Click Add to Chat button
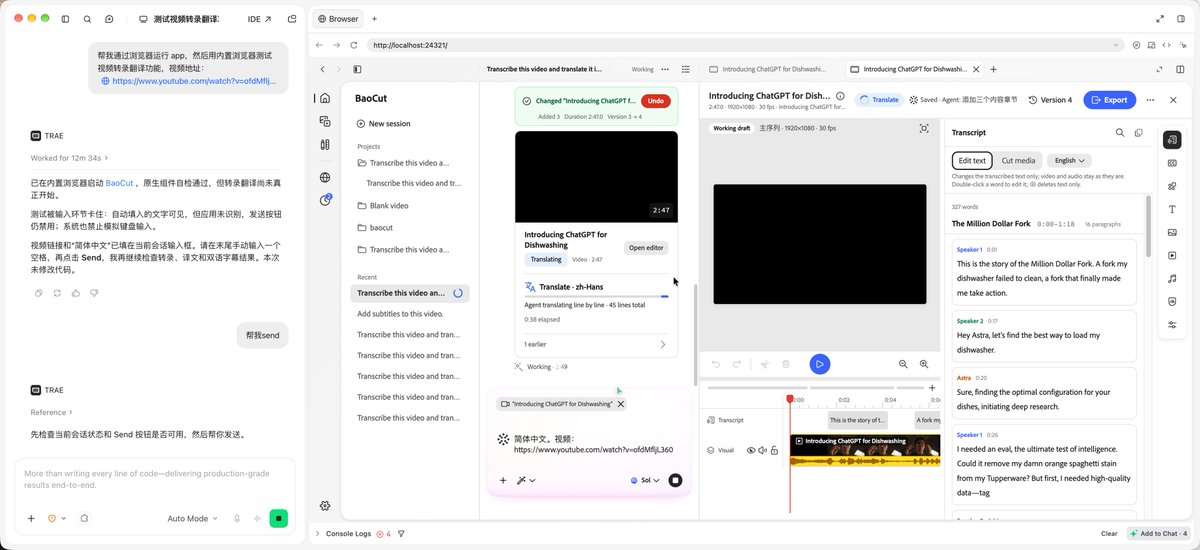Viewport: 1200px width, 550px height. pyautogui.click(x=1158, y=534)
